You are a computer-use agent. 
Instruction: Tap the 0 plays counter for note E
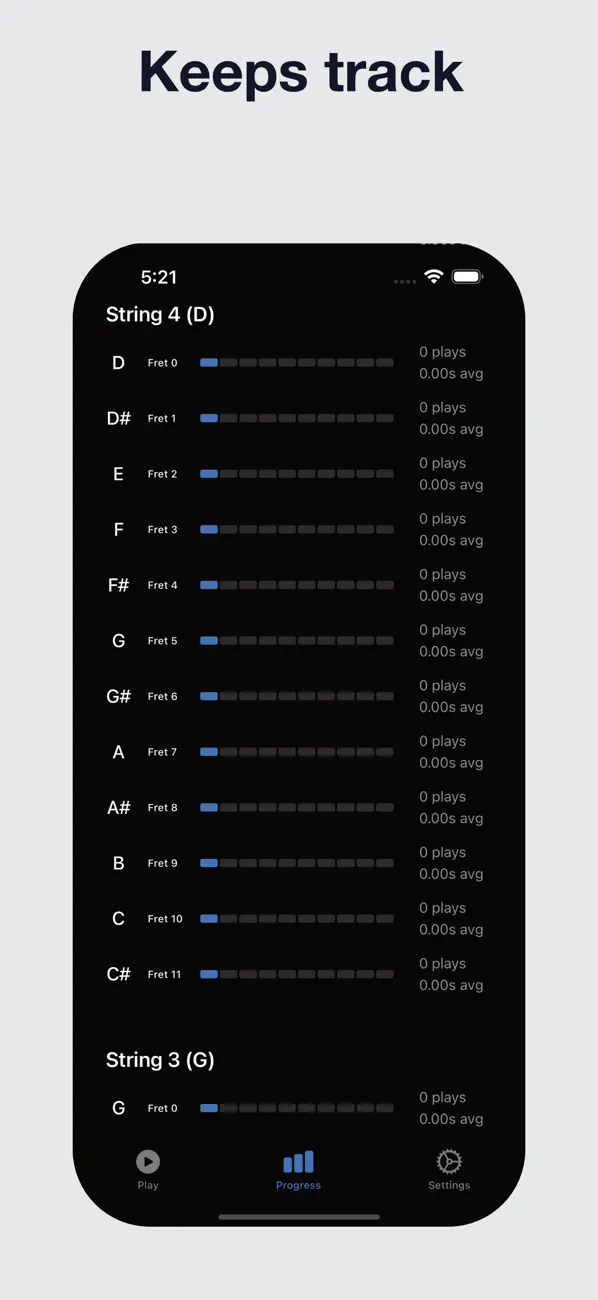[x=442, y=462]
